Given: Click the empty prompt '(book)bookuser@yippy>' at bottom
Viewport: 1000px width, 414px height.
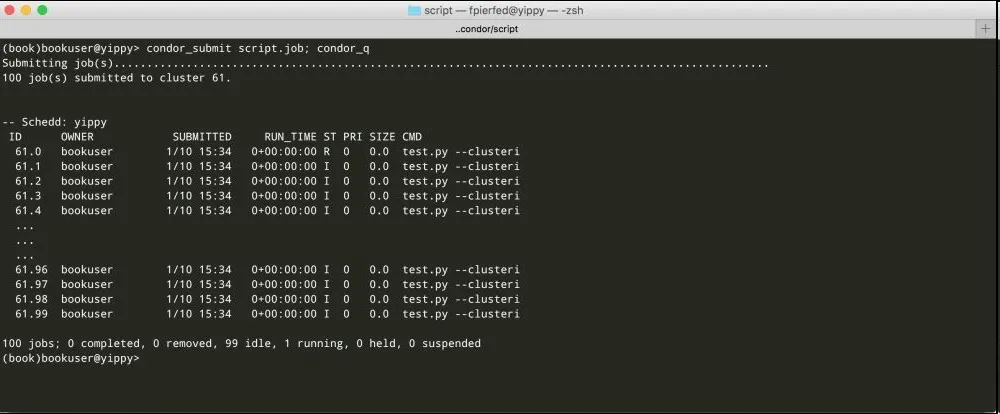Looking at the screenshot, I should click(x=70, y=358).
